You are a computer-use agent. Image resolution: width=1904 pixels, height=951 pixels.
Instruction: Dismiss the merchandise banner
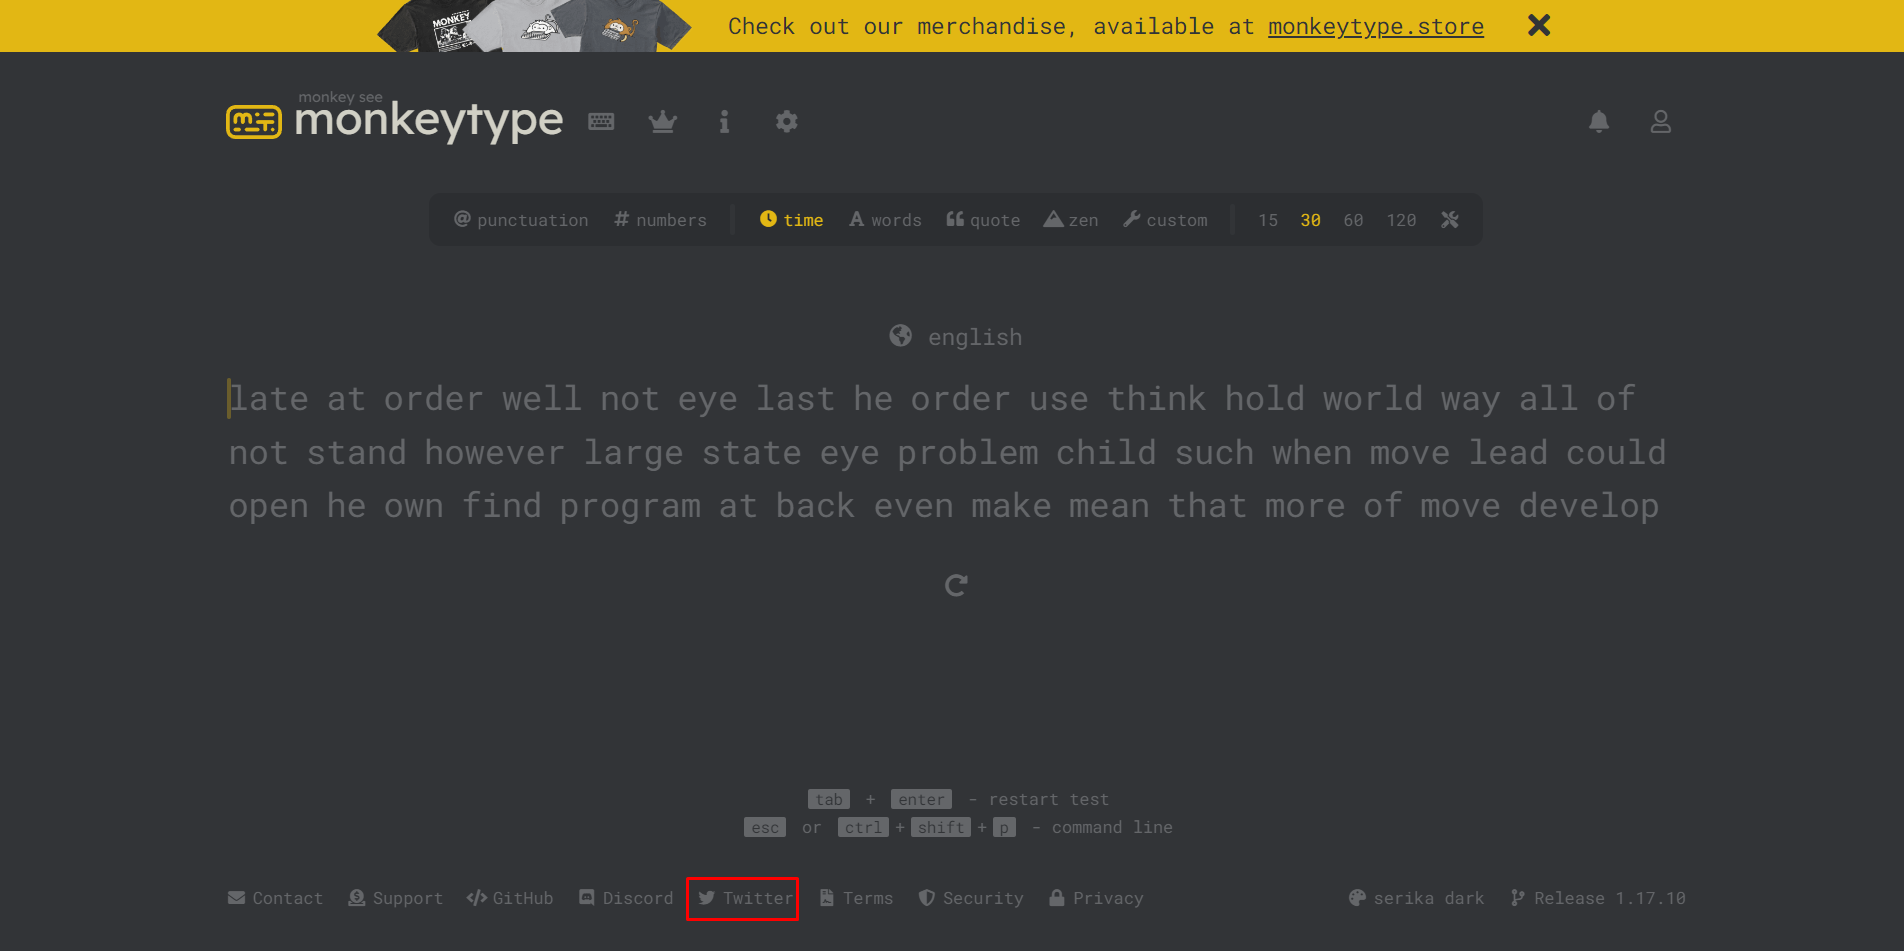tap(1538, 25)
